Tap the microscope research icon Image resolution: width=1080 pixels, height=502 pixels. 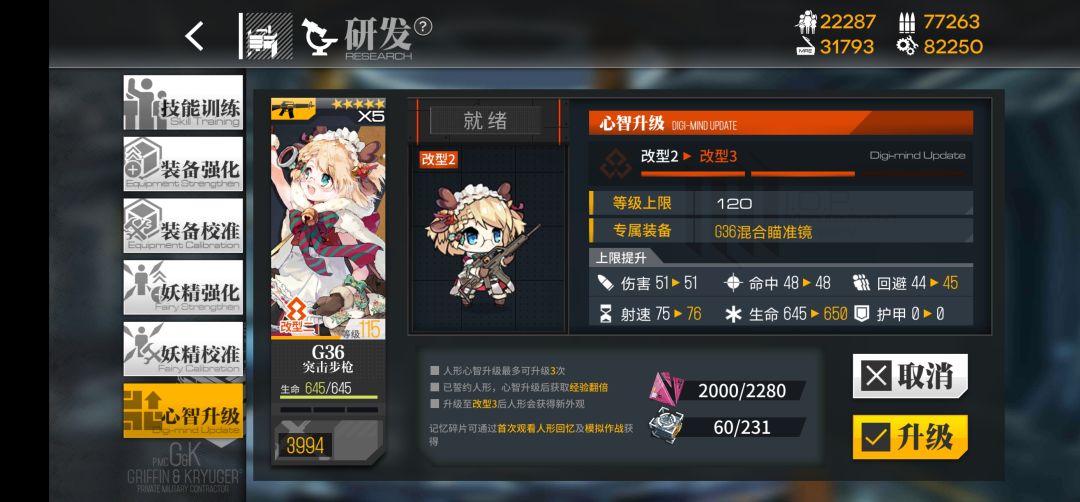click(319, 36)
